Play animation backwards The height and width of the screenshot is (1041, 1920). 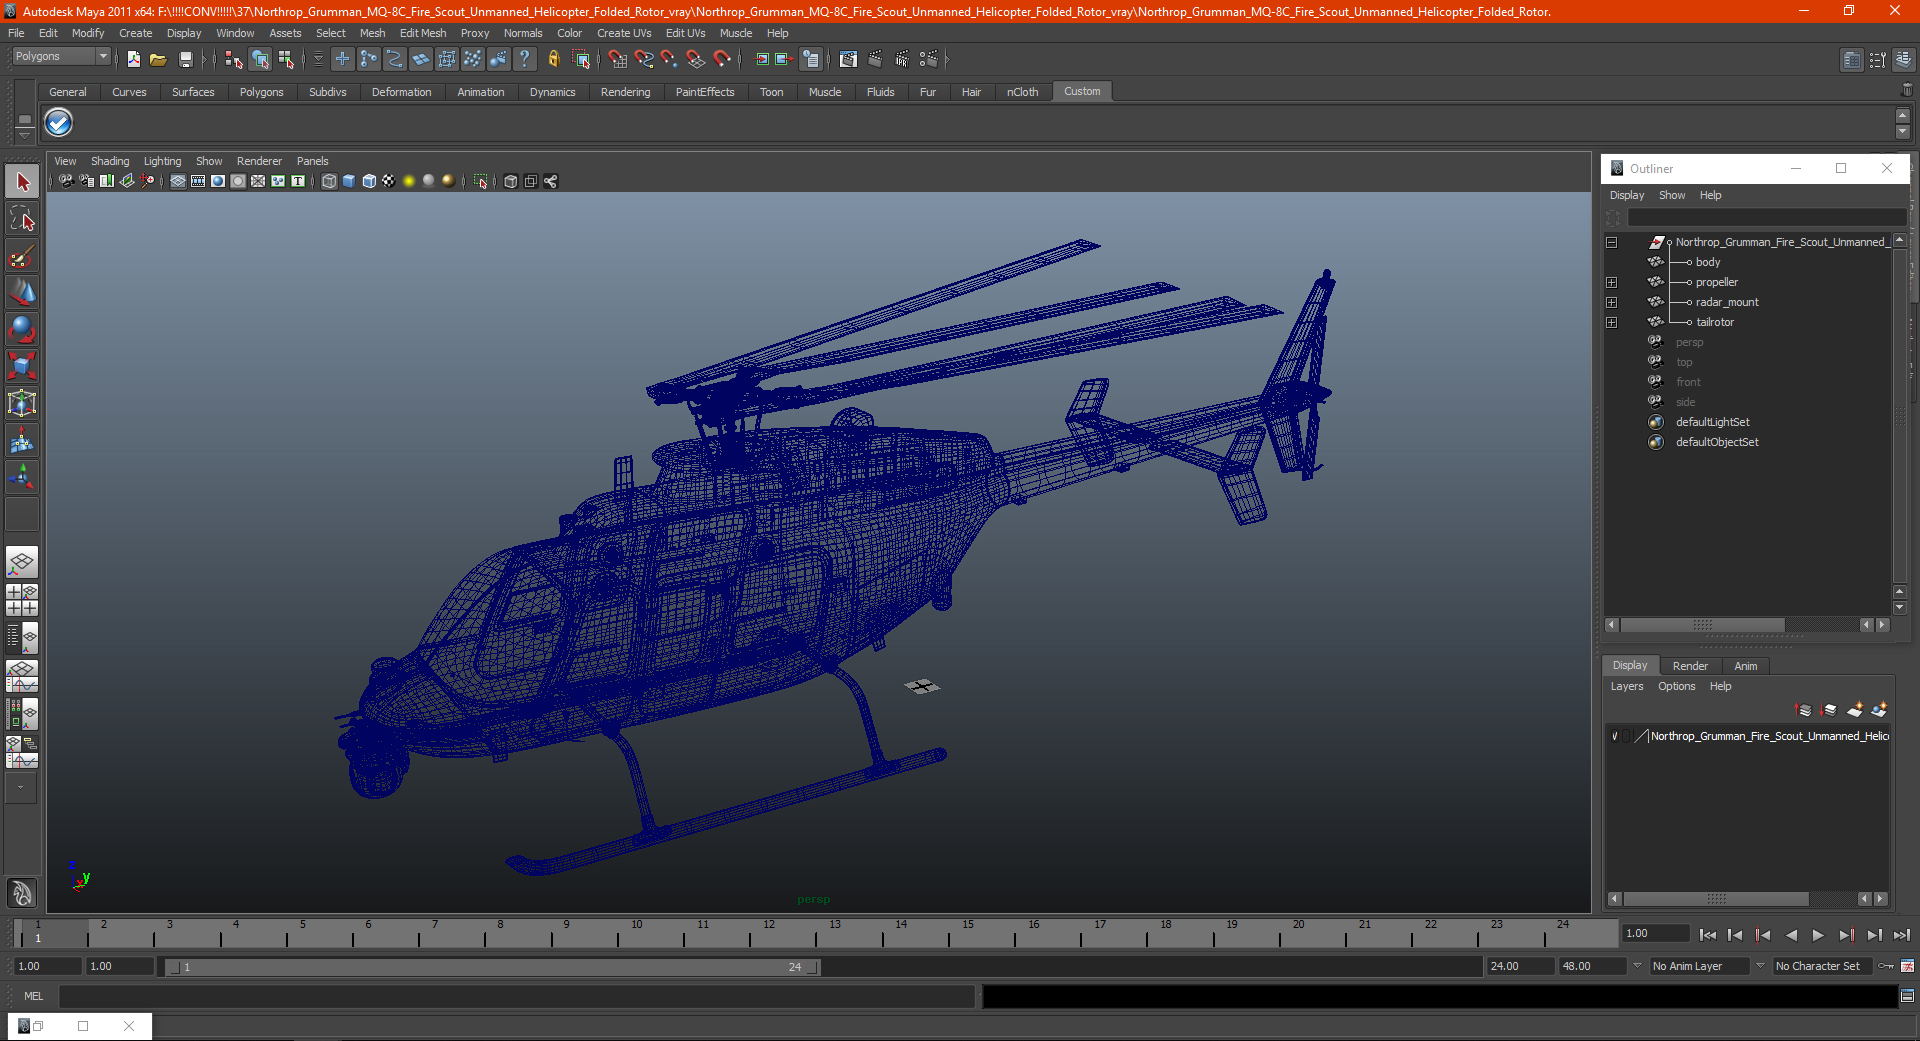point(1791,935)
